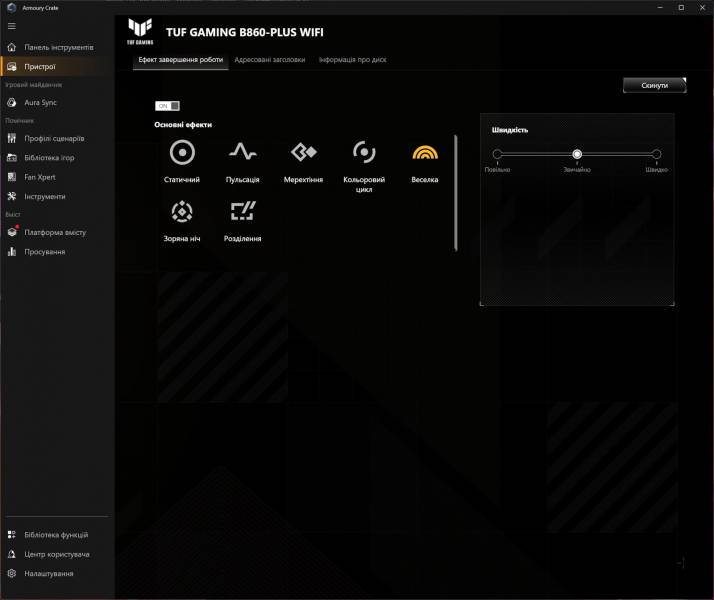Viewport: 714px width, 600px height.
Task: Open Fan Xpert in sidebar
Action: [x=55, y=177]
